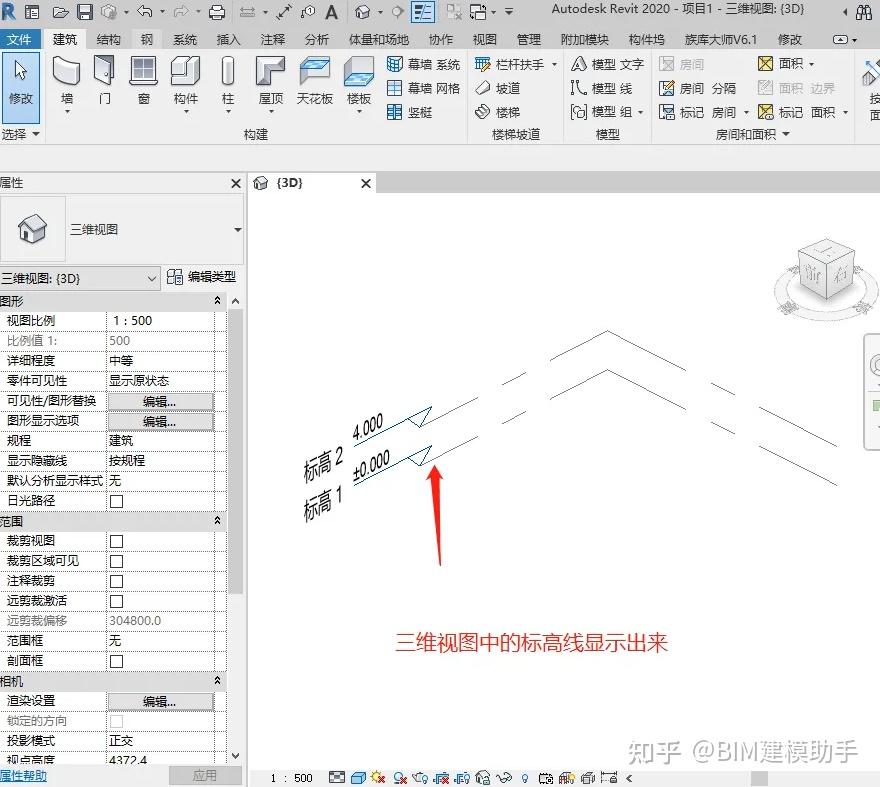Image resolution: width=880 pixels, height=787 pixels.
Task: Click the Save icon in quick access toolbar
Action: click(x=85, y=11)
